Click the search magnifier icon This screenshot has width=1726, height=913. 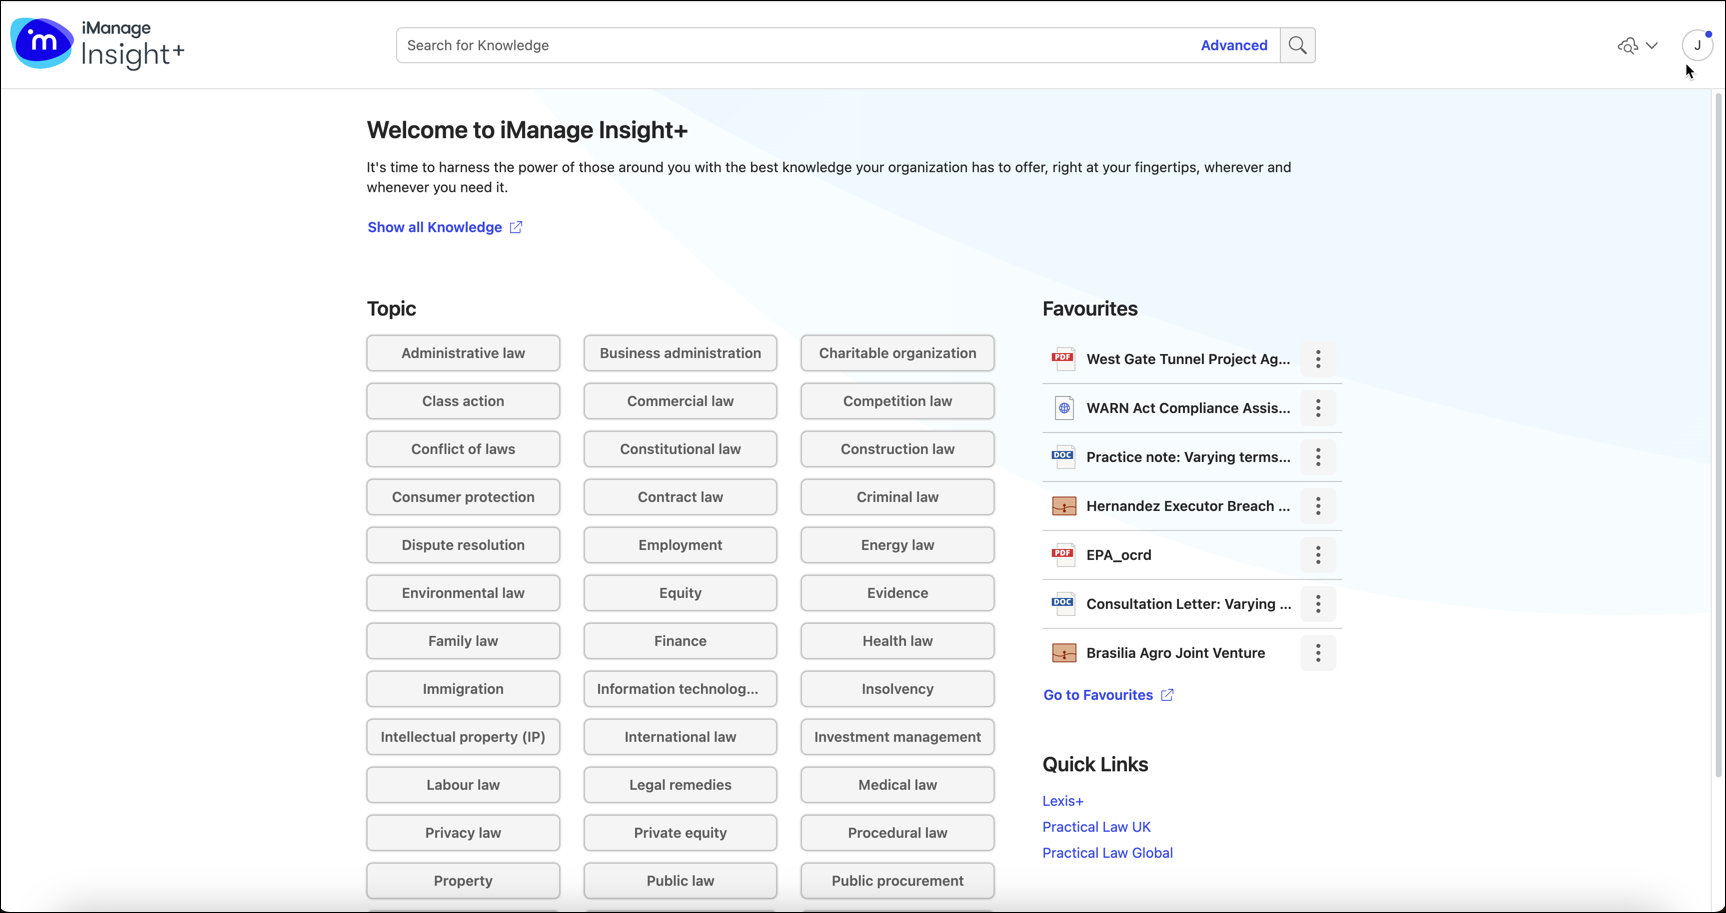coord(1297,45)
